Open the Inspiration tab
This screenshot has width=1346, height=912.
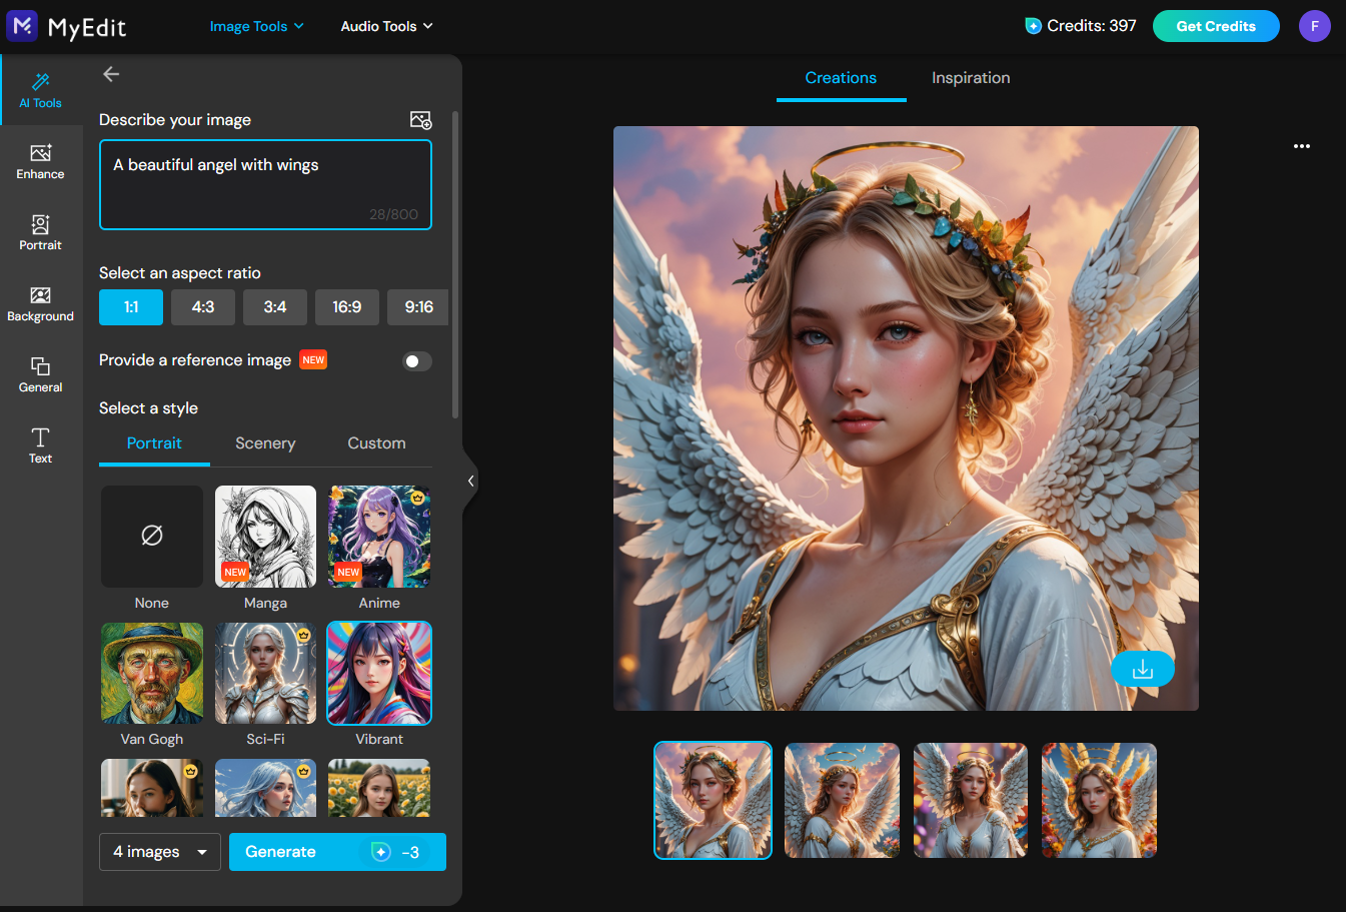(970, 77)
